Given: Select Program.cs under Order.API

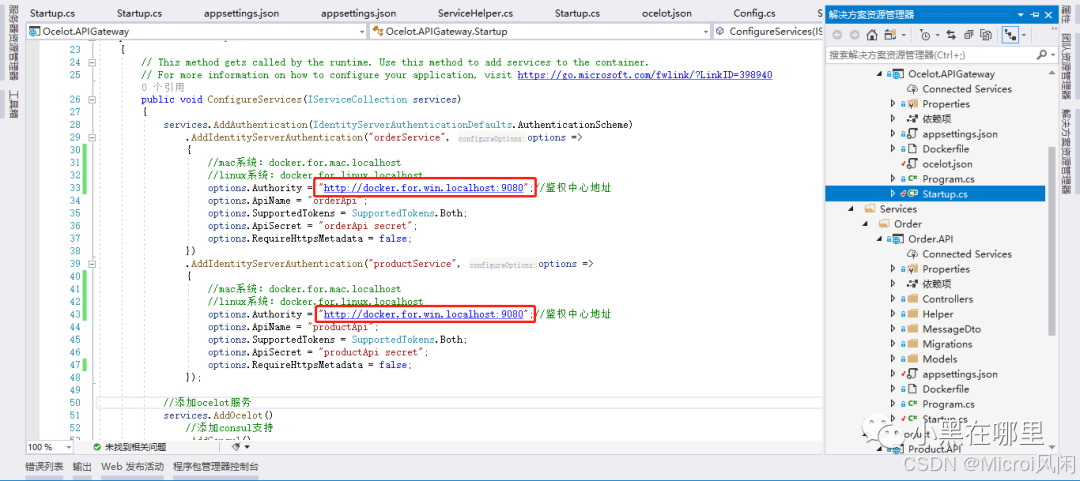Looking at the screenshot, I should (948, 405).
